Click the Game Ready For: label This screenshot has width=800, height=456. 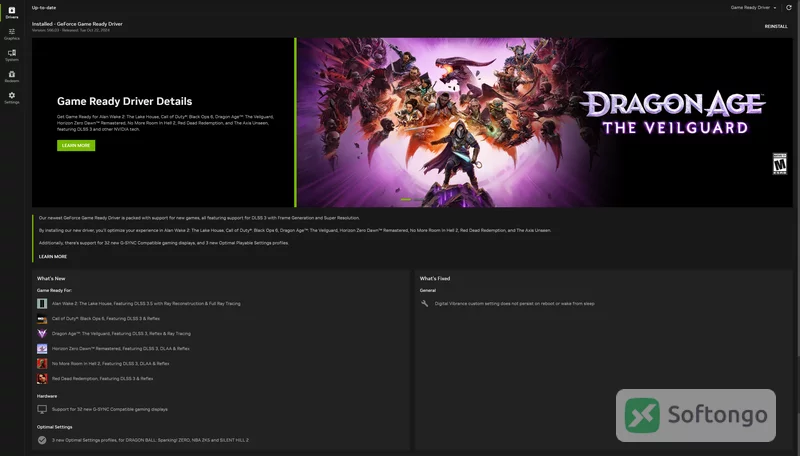(54, 290)
